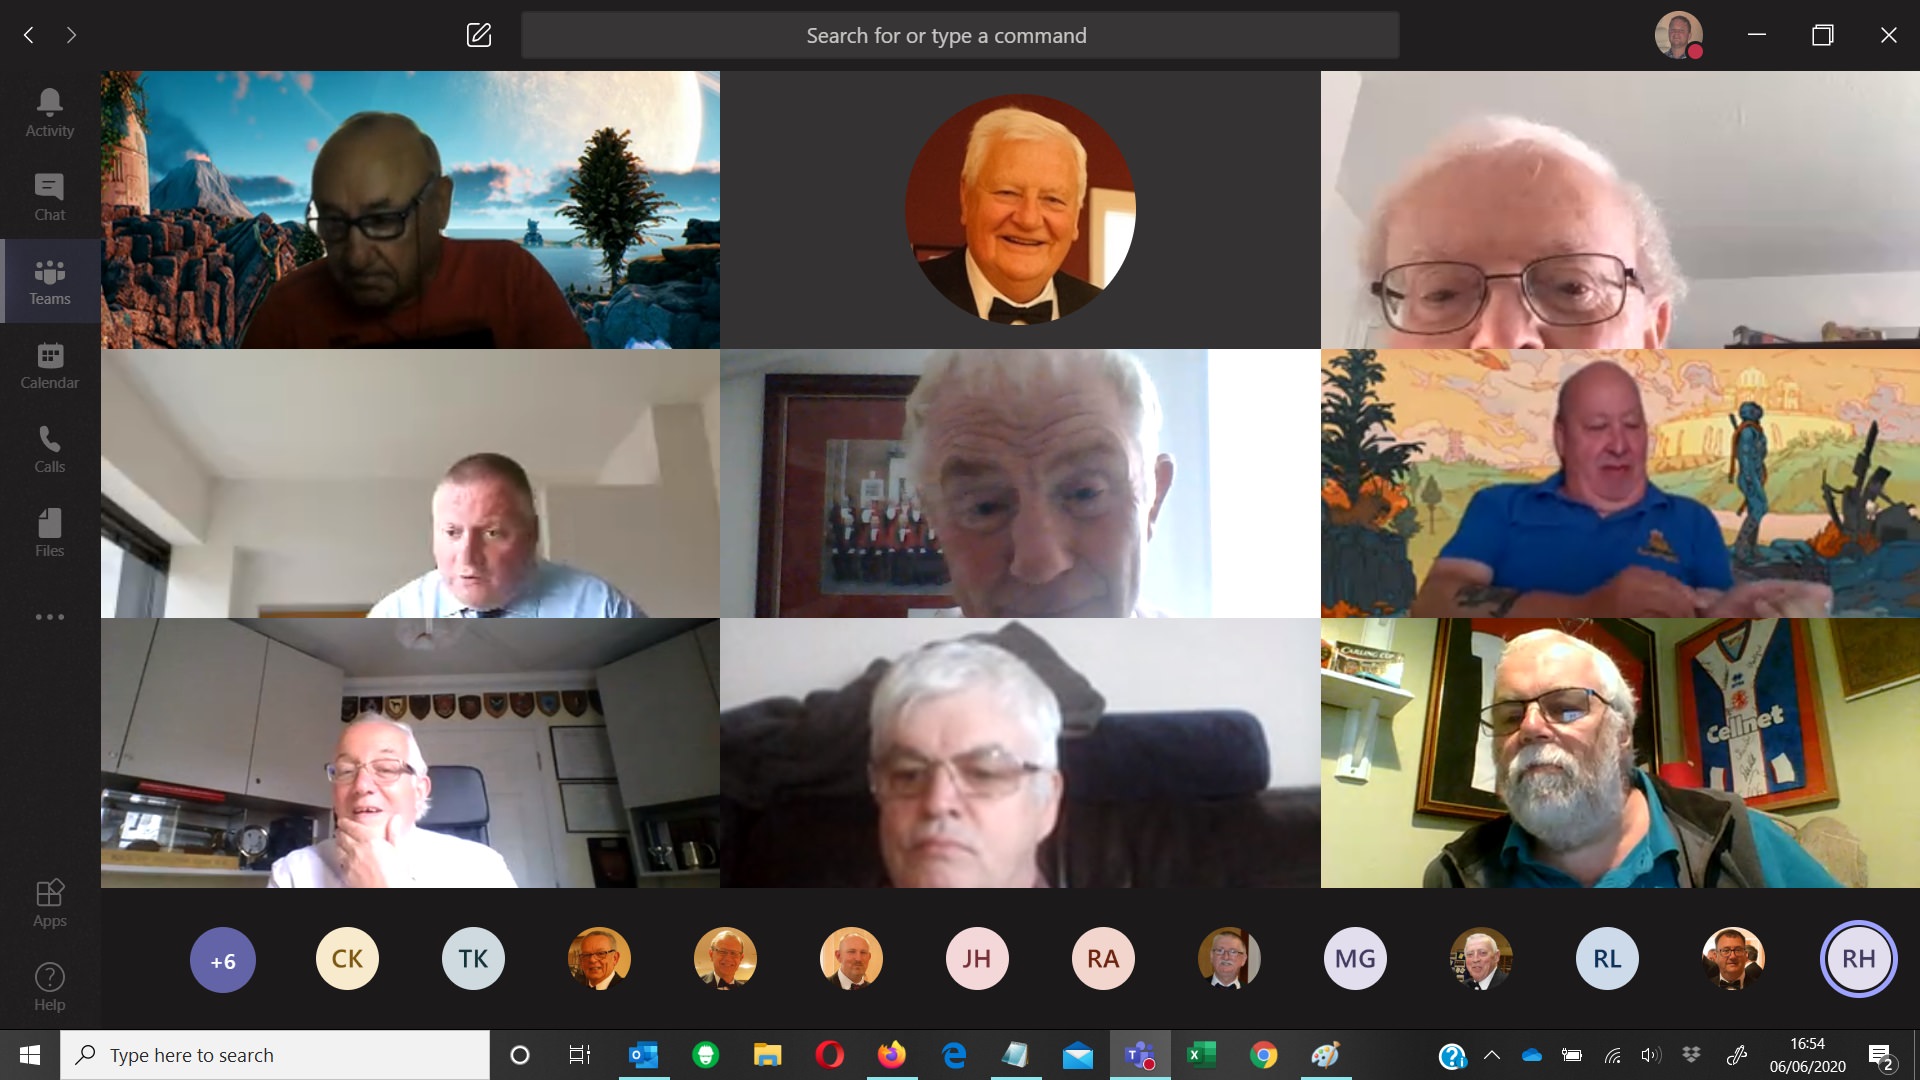Image resolution: width=1920 pixels, height=1080 pixels.
Task: Click the new chat compose icon
Action: pyautogui.click(x=479, y=35)
